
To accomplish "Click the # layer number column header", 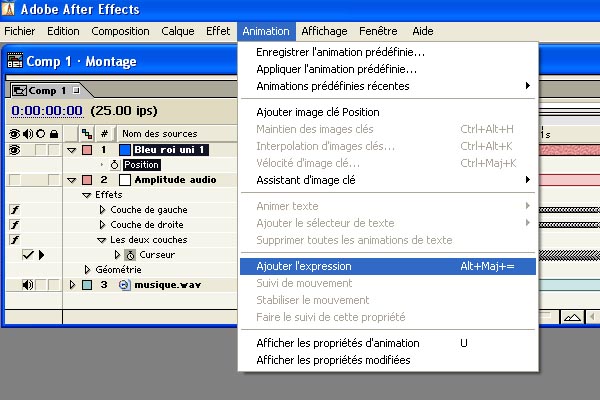I will [104, 134].
